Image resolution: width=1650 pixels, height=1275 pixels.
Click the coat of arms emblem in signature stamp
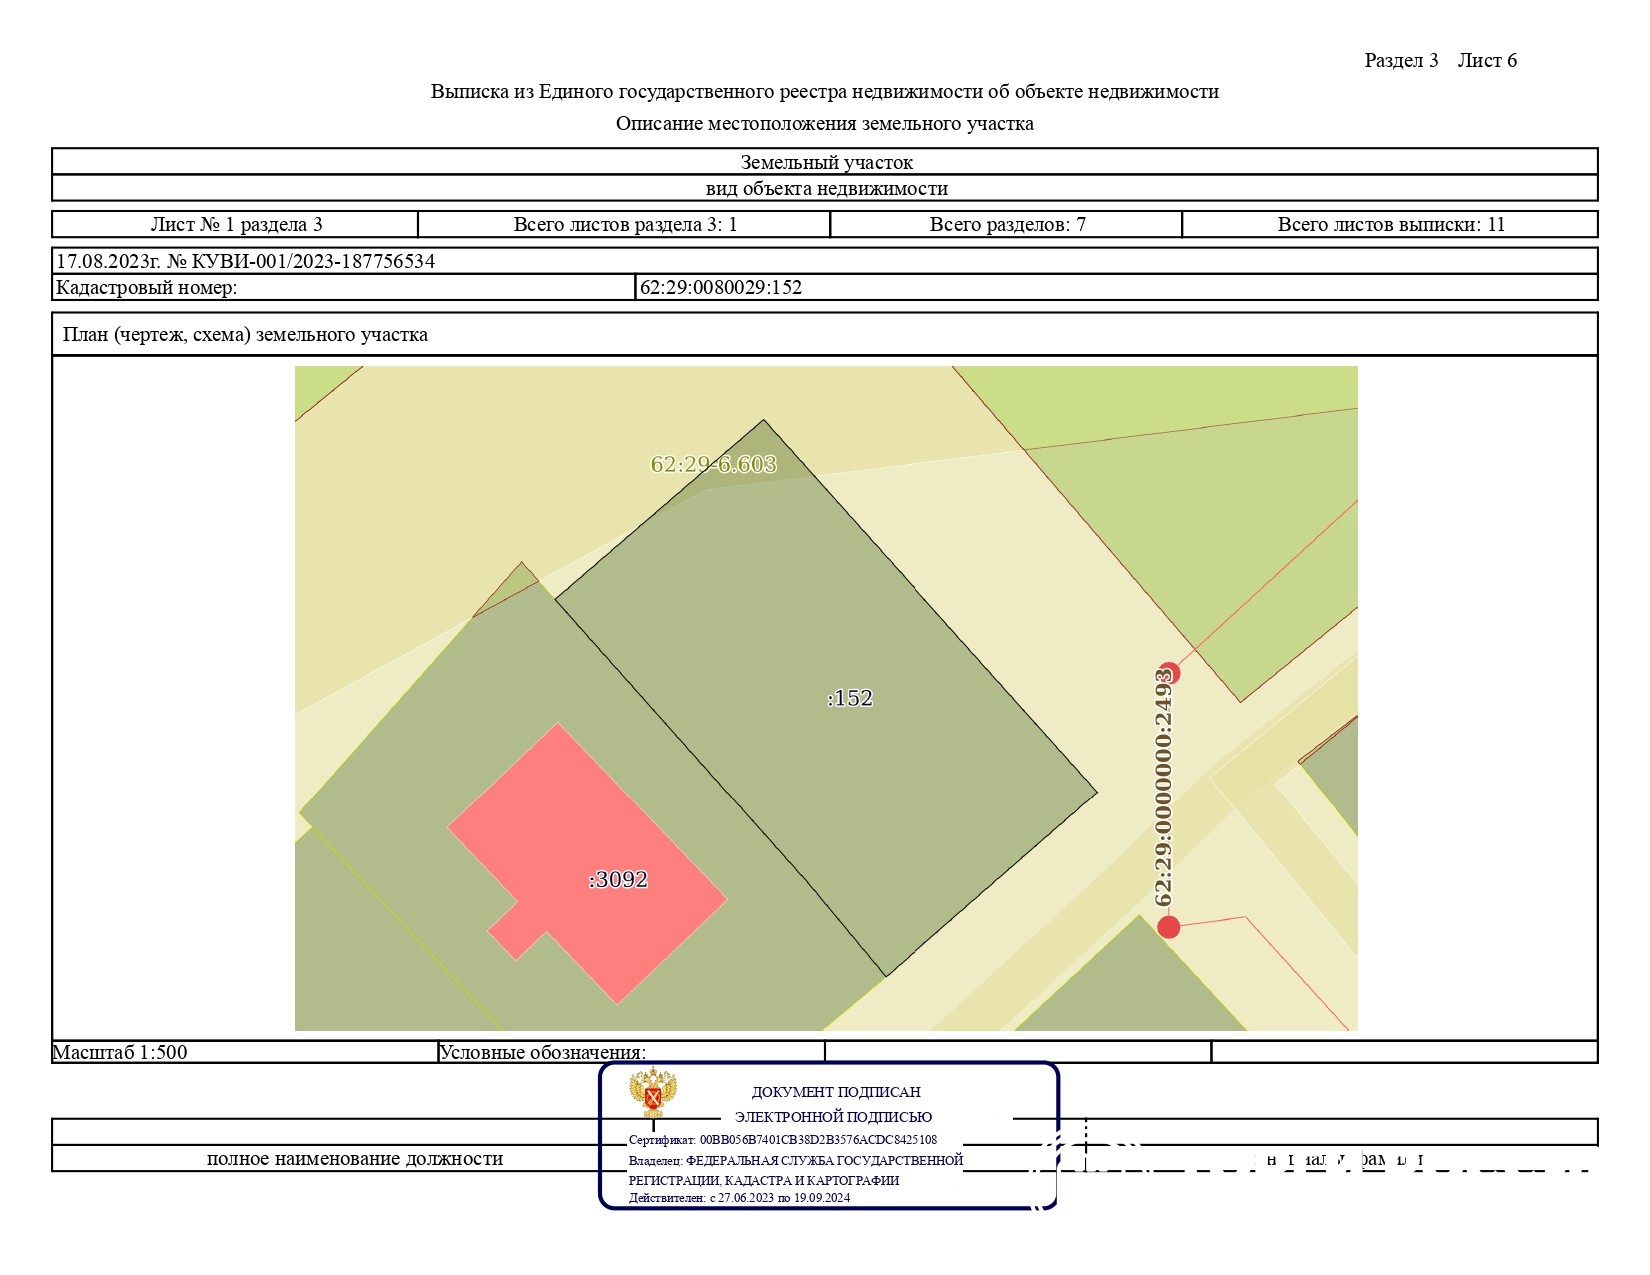(653, 1093)
